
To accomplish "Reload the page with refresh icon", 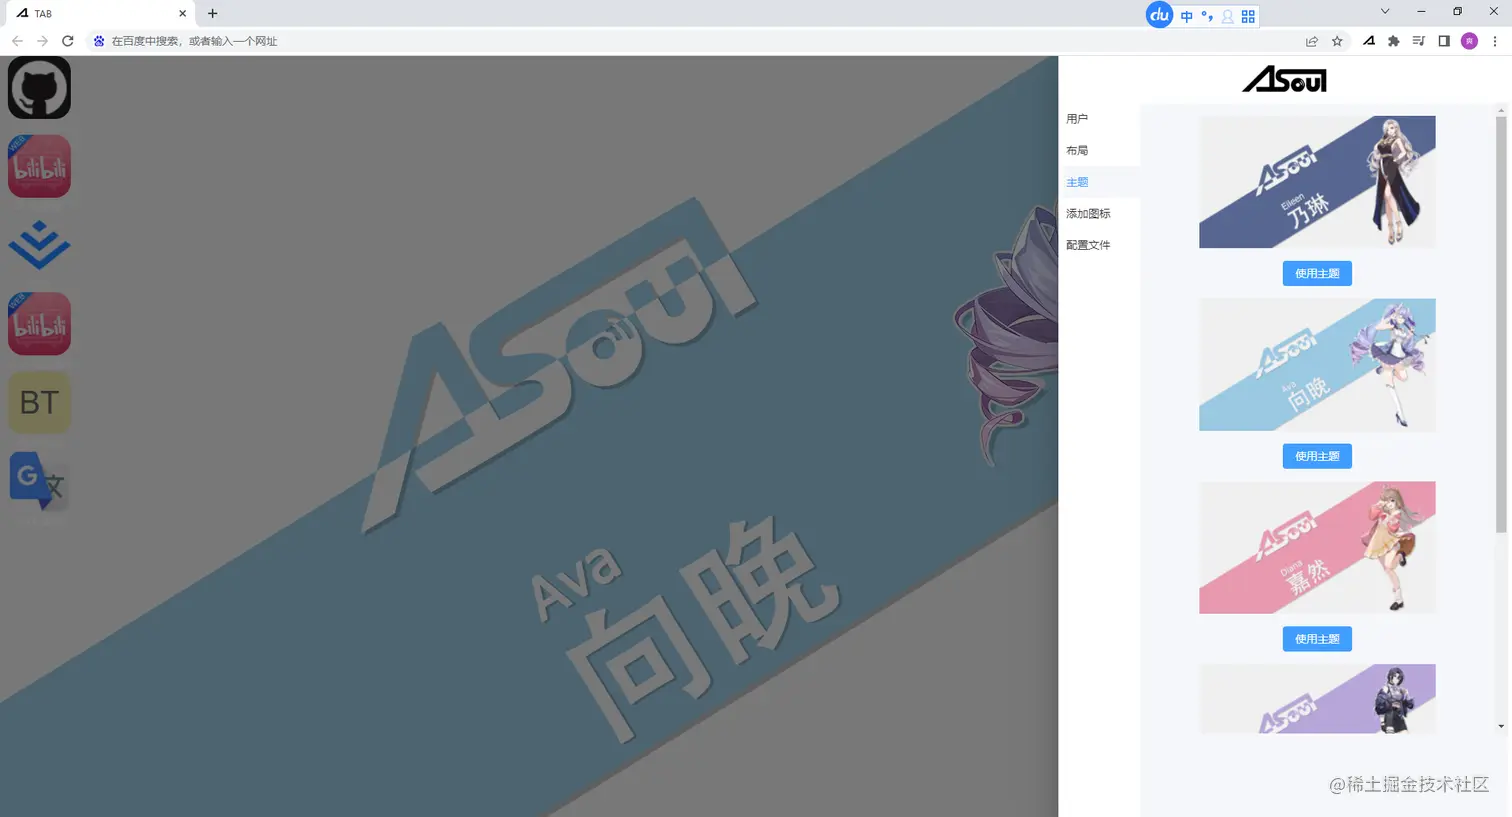I will pos(68,41).
